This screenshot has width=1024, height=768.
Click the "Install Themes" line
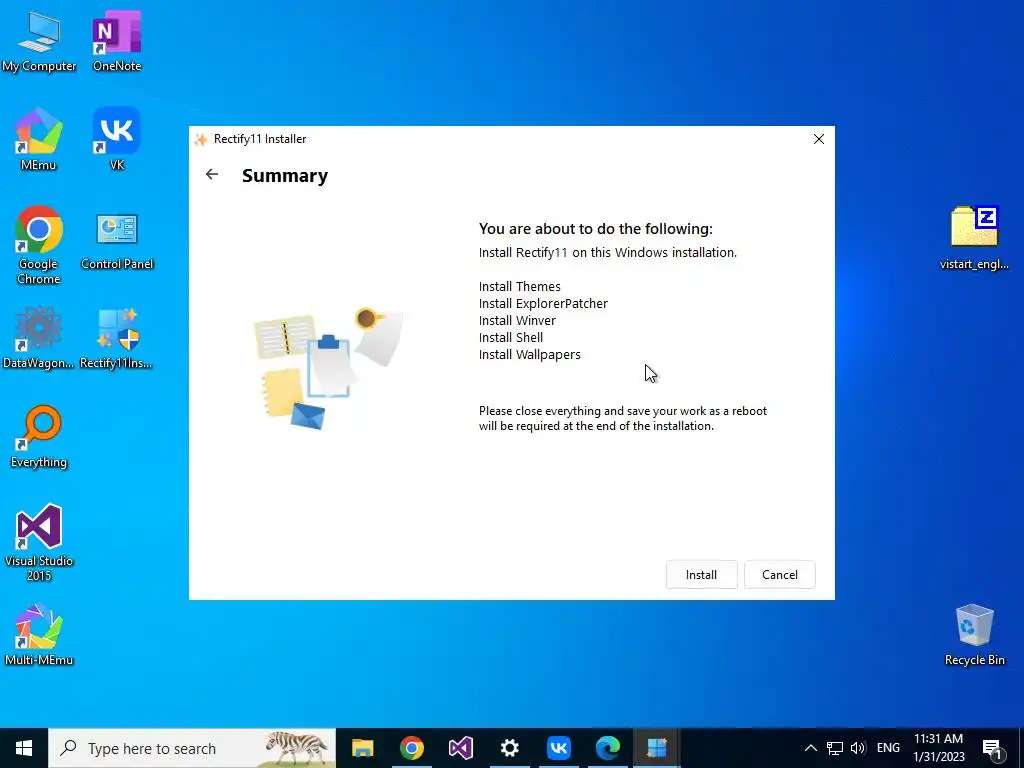520,287
